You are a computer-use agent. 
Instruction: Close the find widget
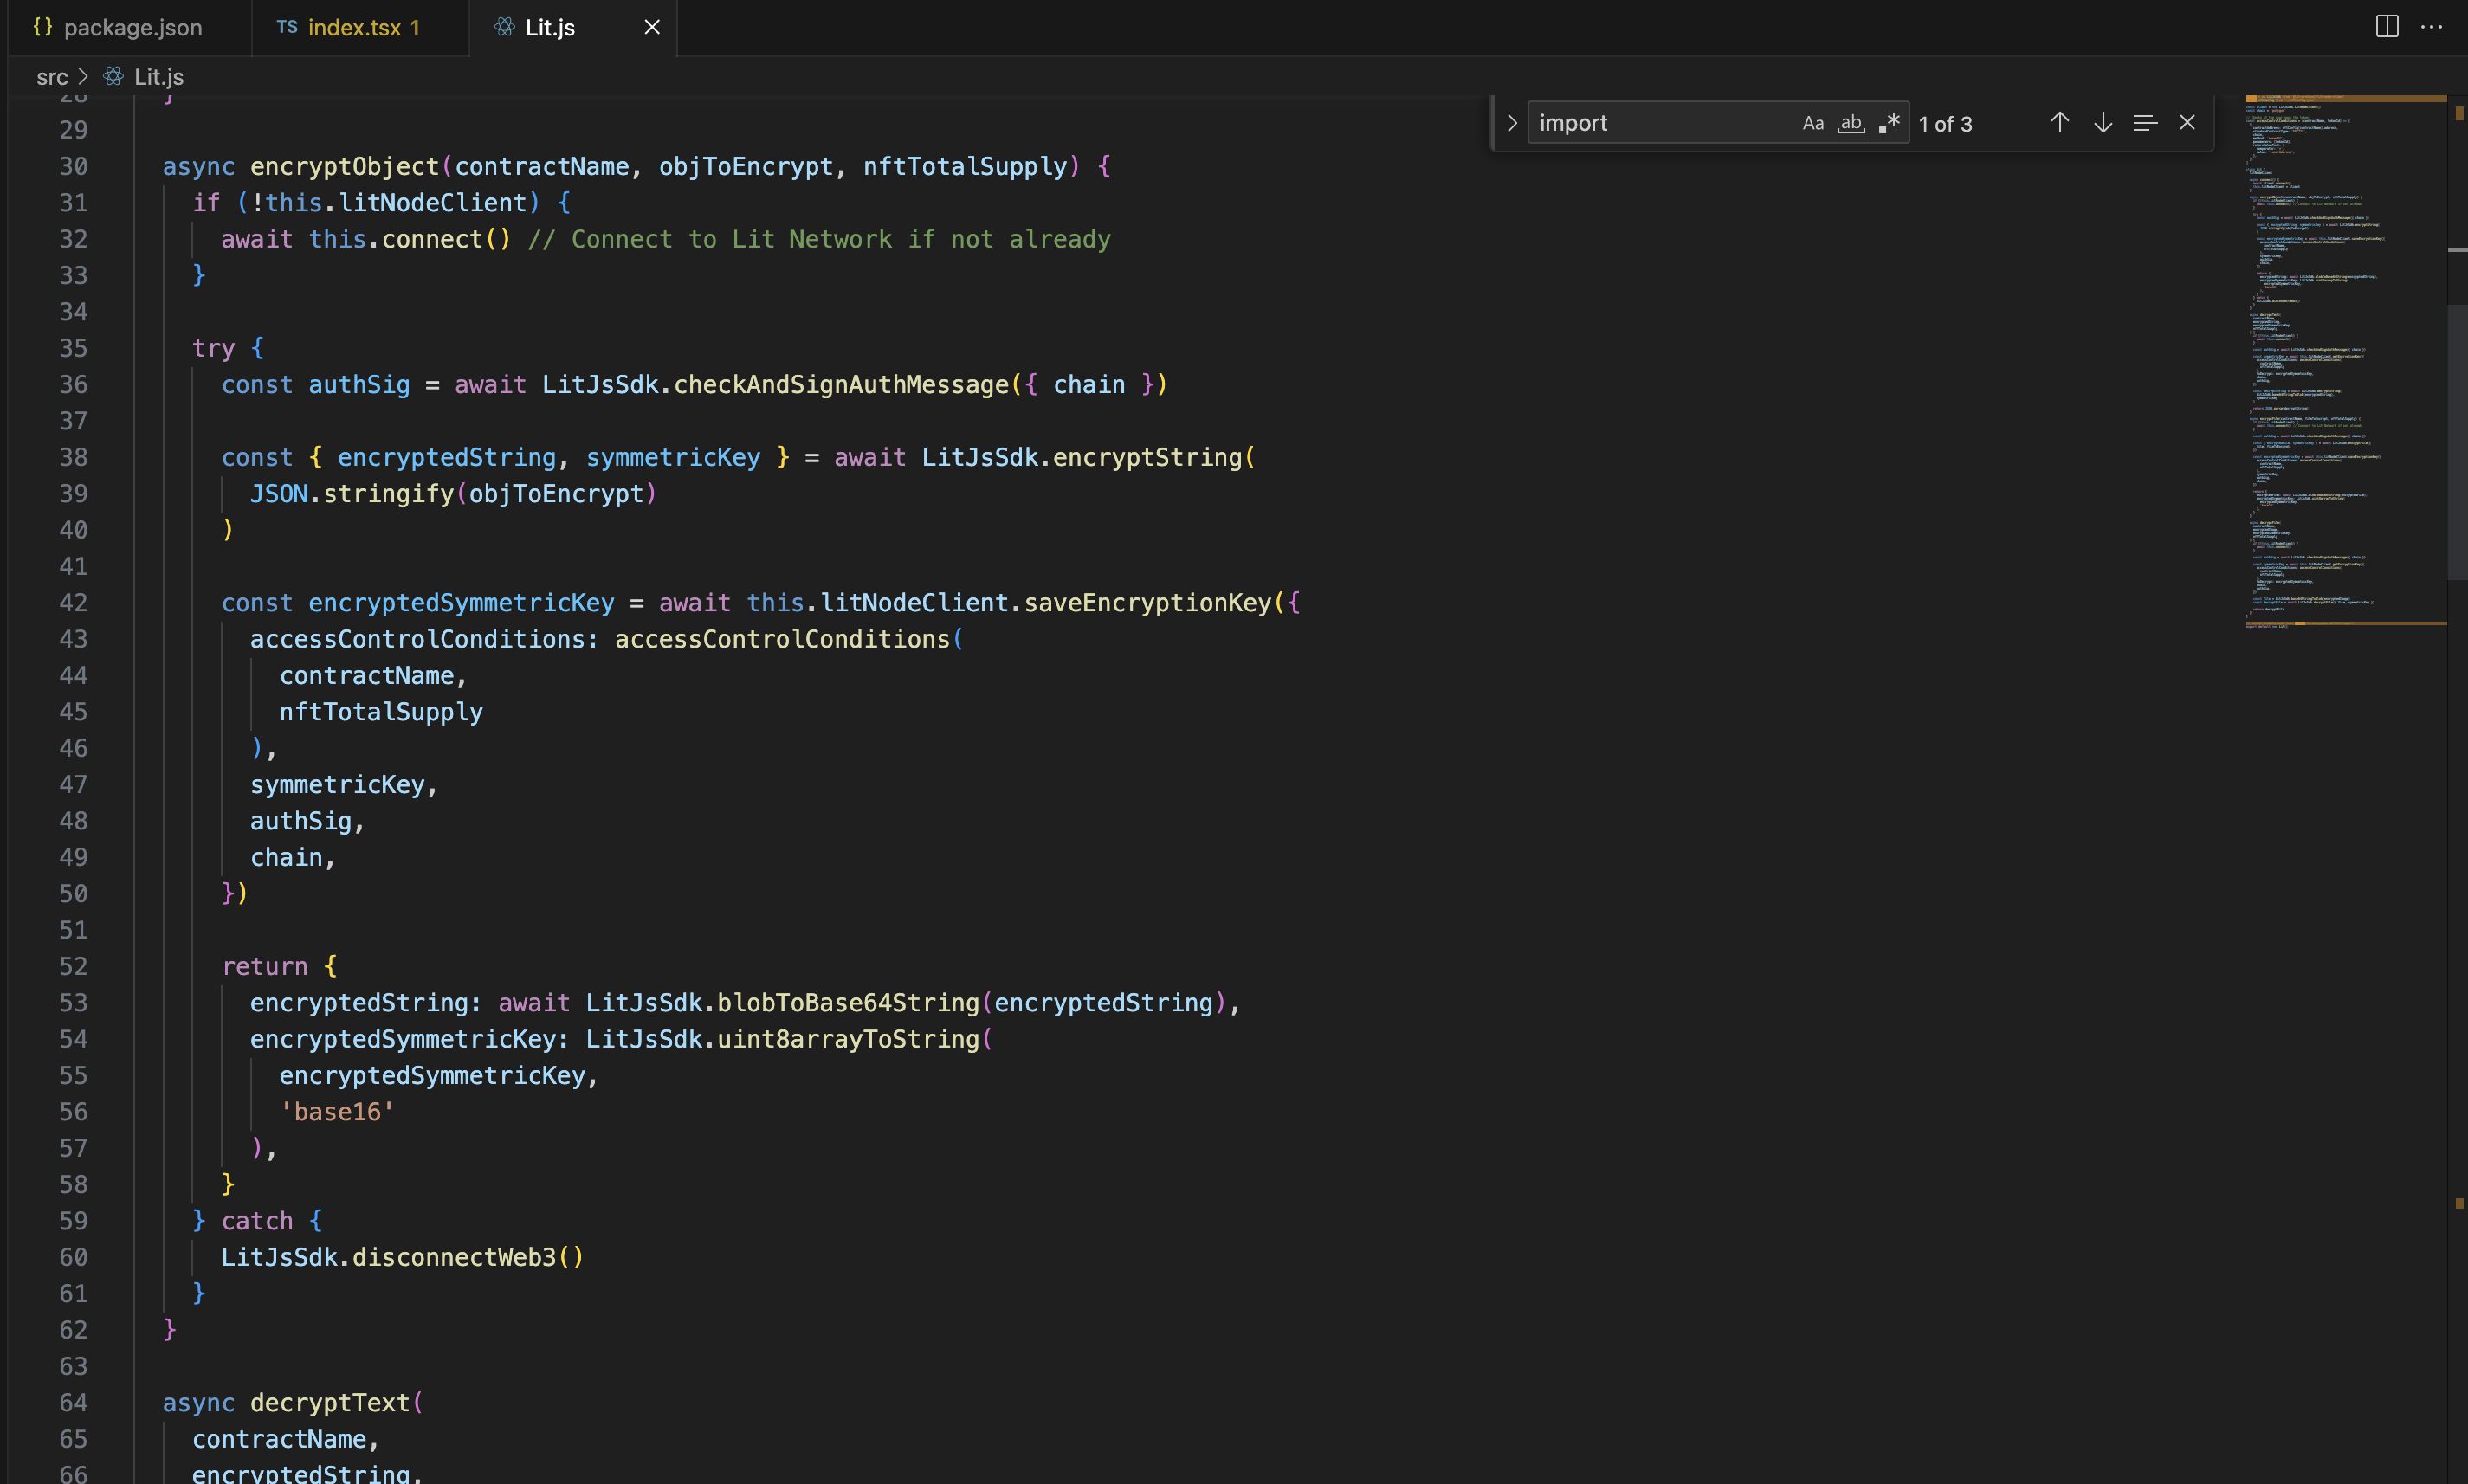coord(2187,122)
